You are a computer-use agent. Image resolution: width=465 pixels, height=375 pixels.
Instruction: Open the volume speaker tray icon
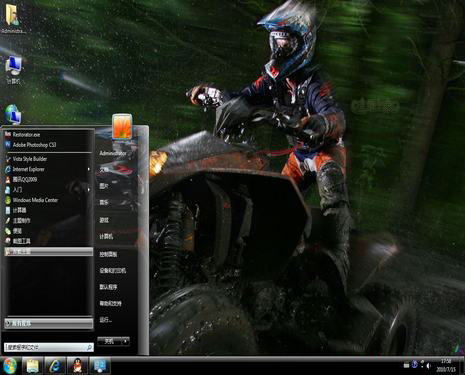point(428,365)
